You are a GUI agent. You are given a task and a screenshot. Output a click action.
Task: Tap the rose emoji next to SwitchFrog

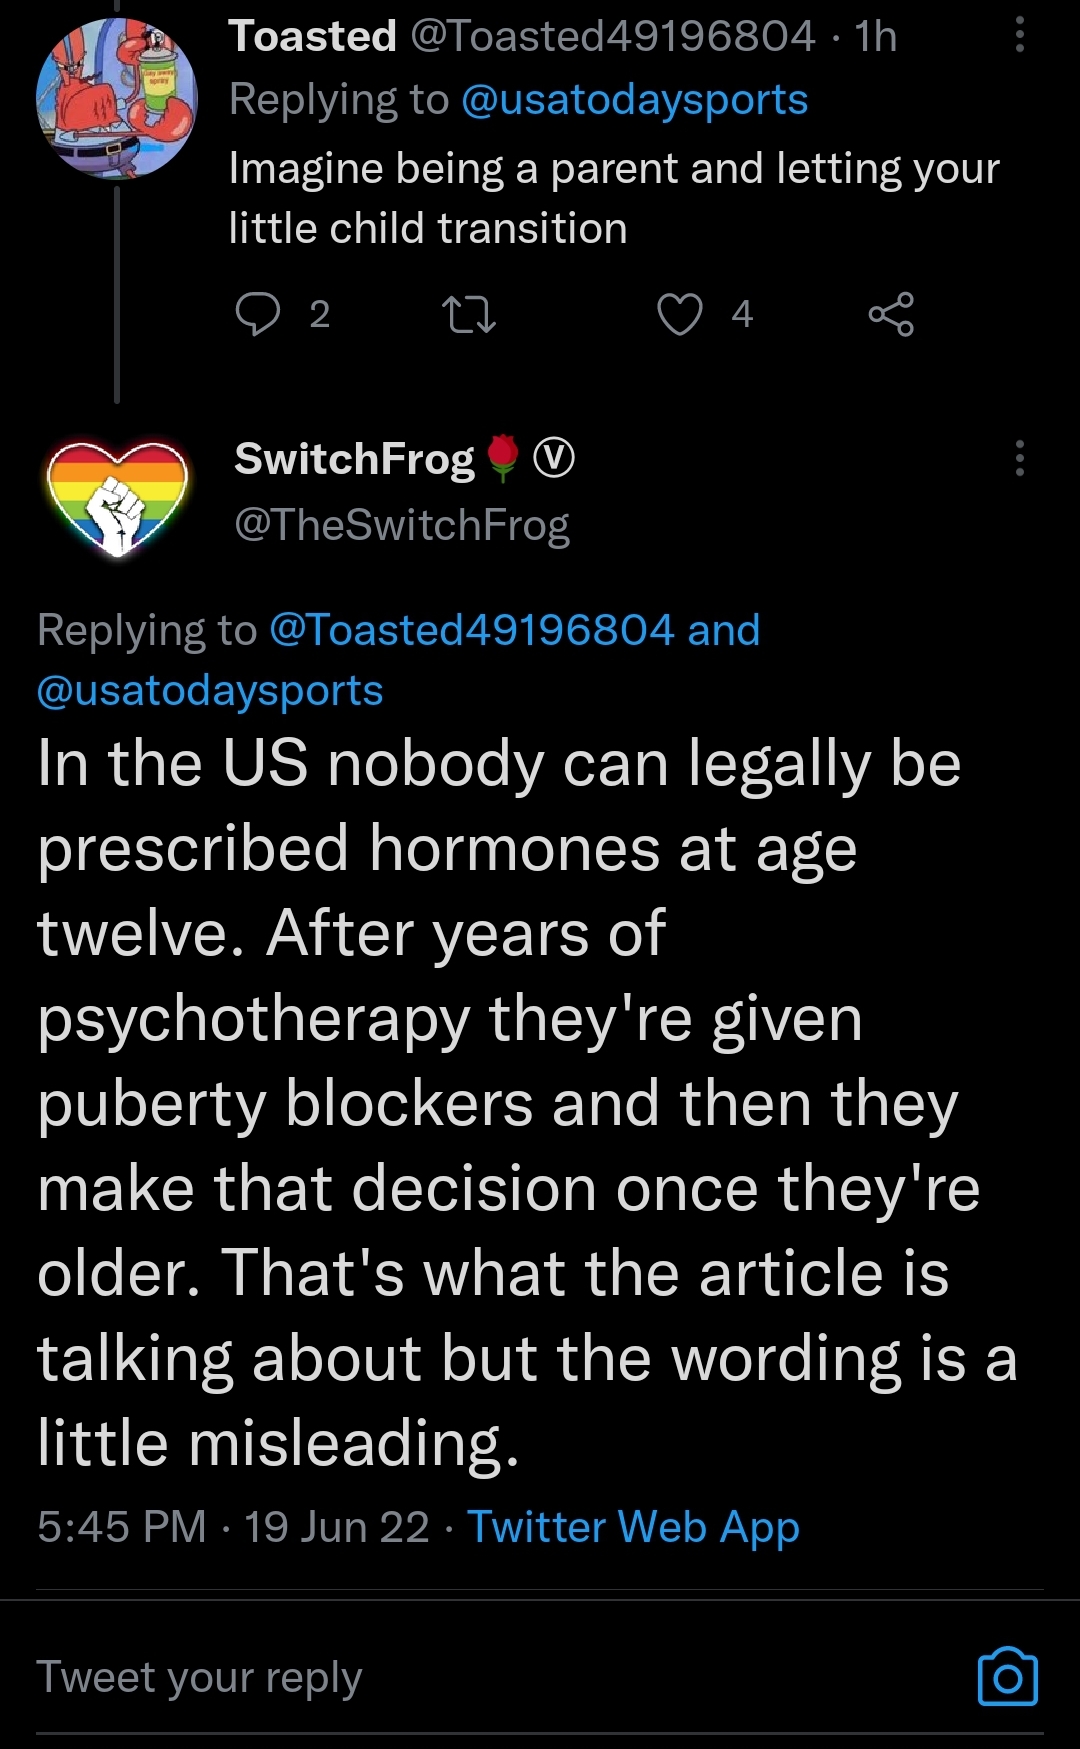pyautogui.click(x=503, y=458)
